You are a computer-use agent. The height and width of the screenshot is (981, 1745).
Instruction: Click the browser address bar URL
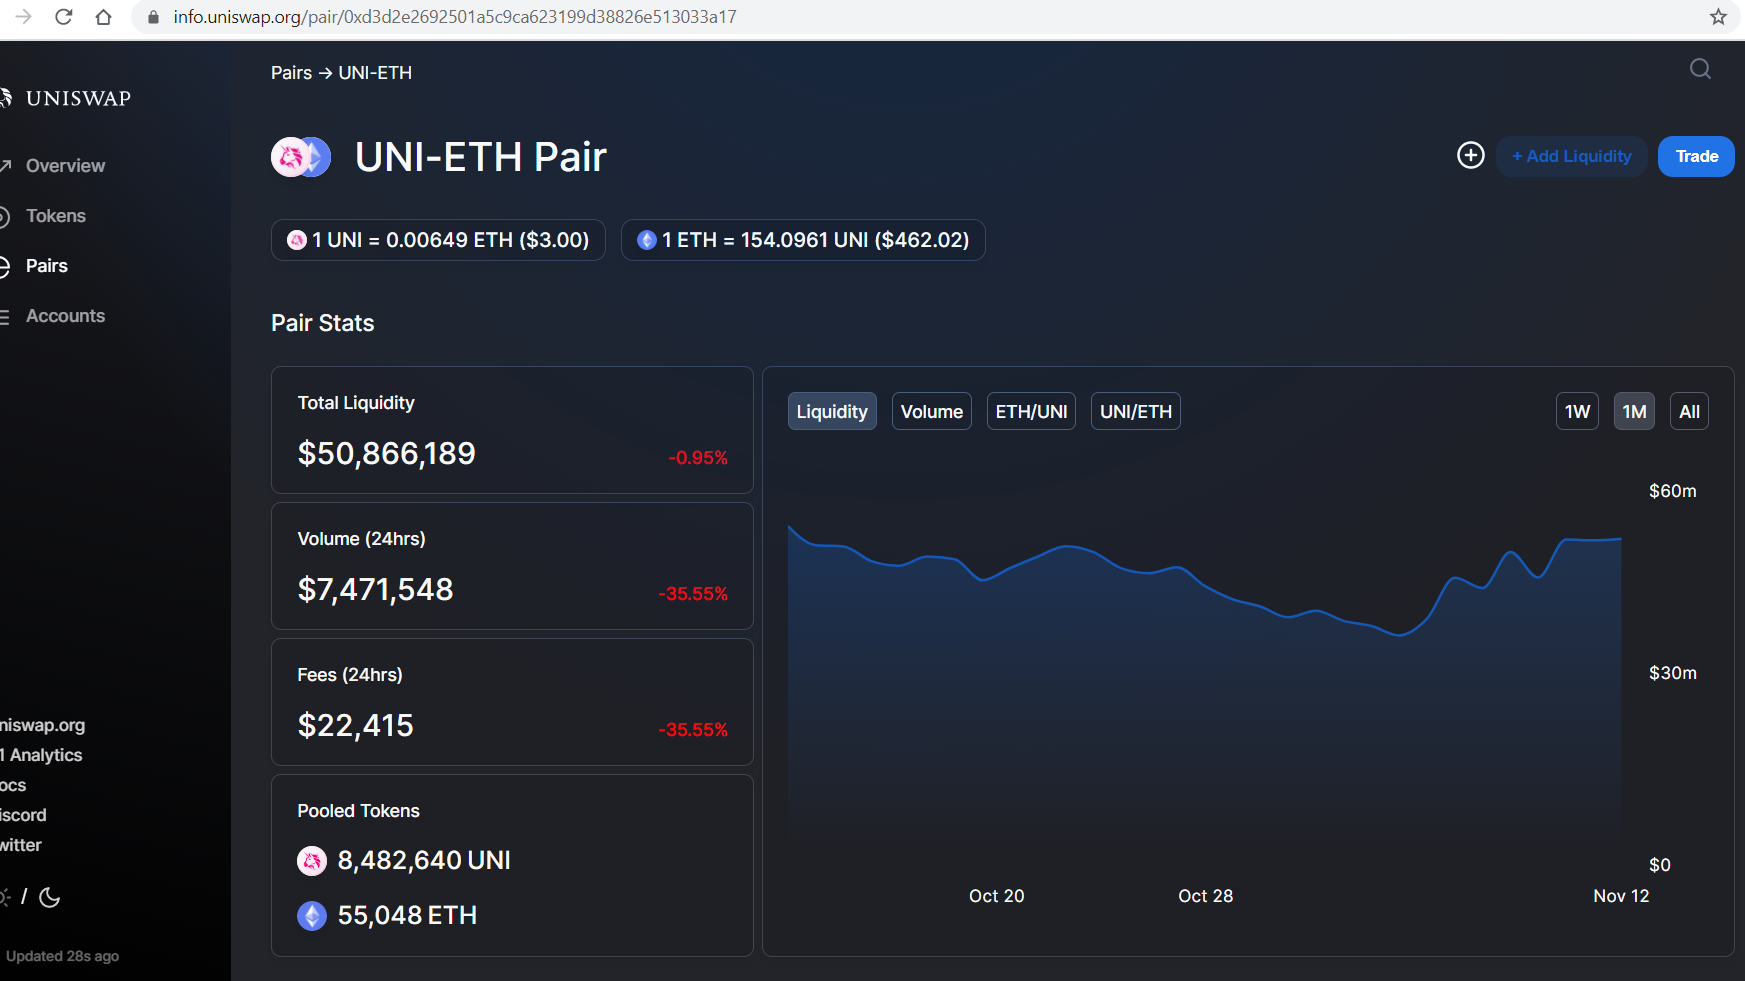455,17
